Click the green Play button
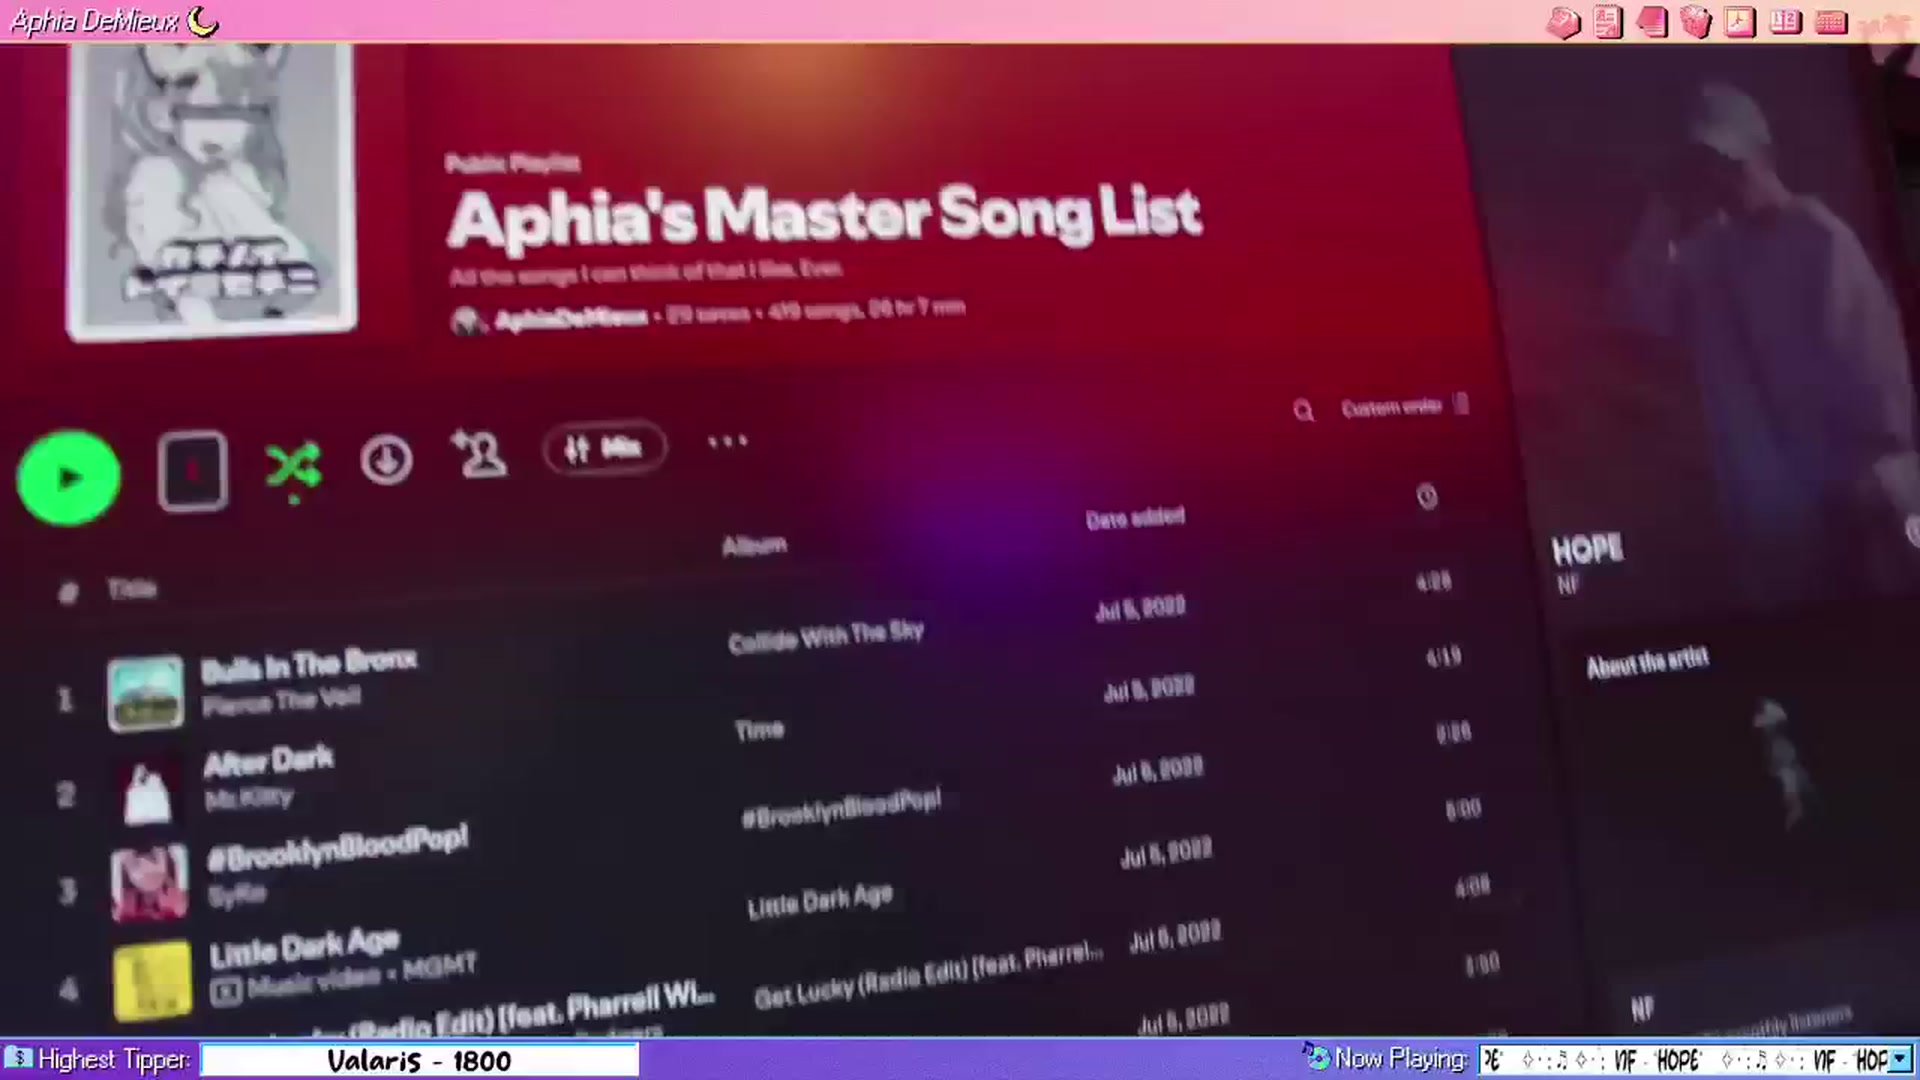Screen dimensions: 1920x1080 tap(68, 478)
